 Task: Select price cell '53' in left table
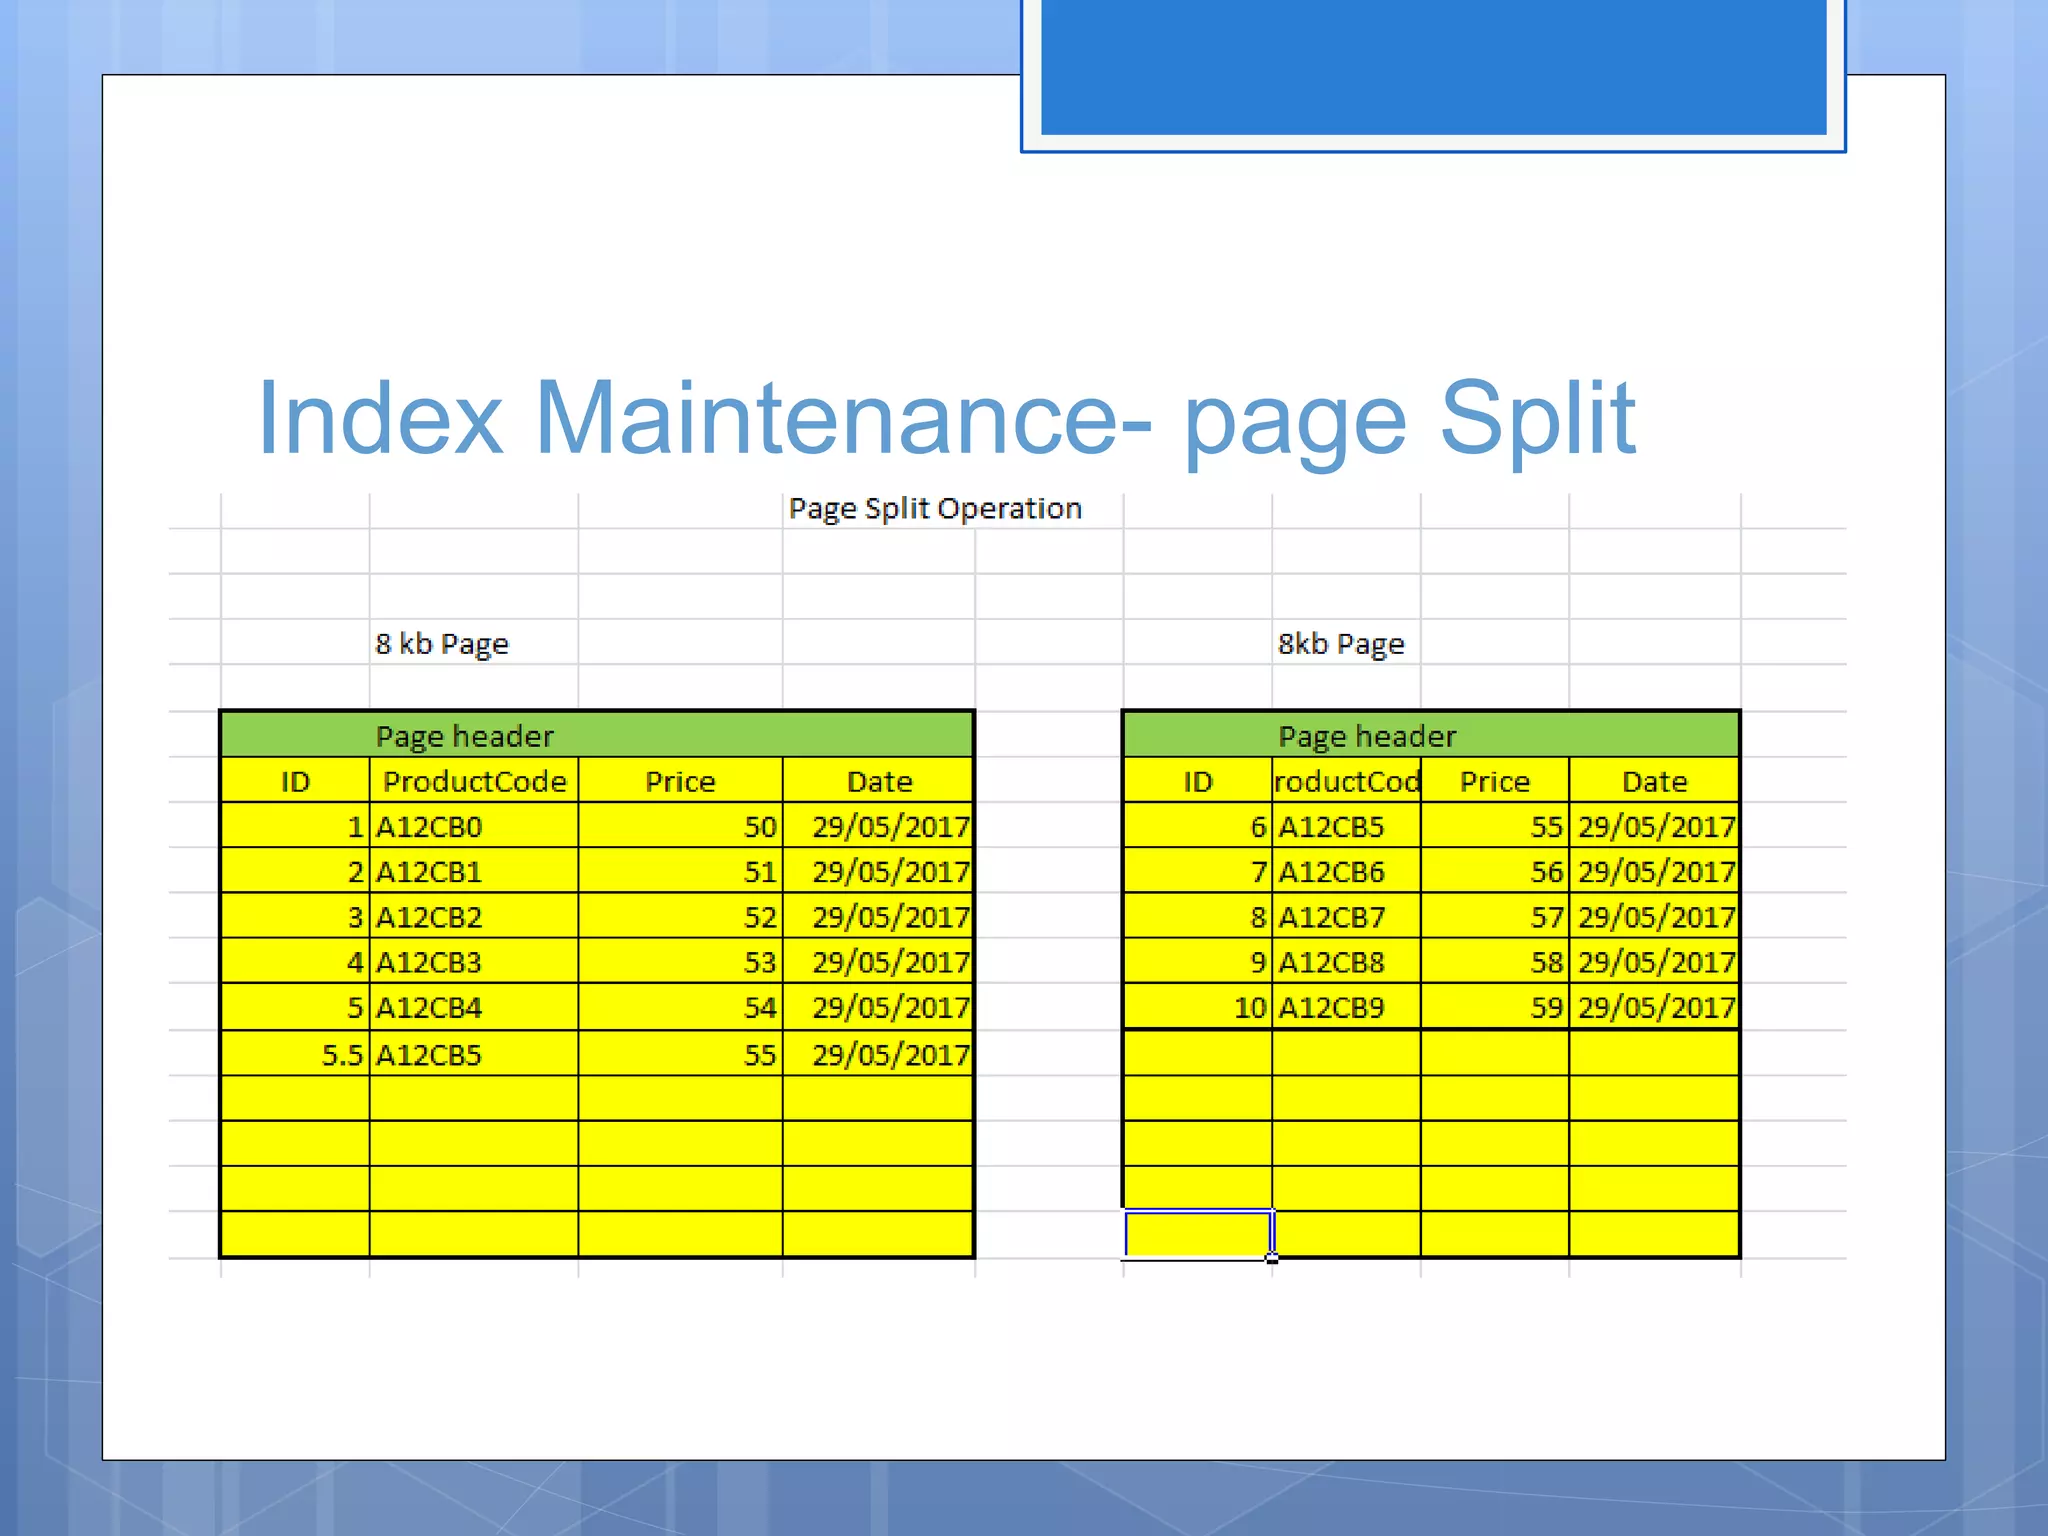tap(680, 961)
